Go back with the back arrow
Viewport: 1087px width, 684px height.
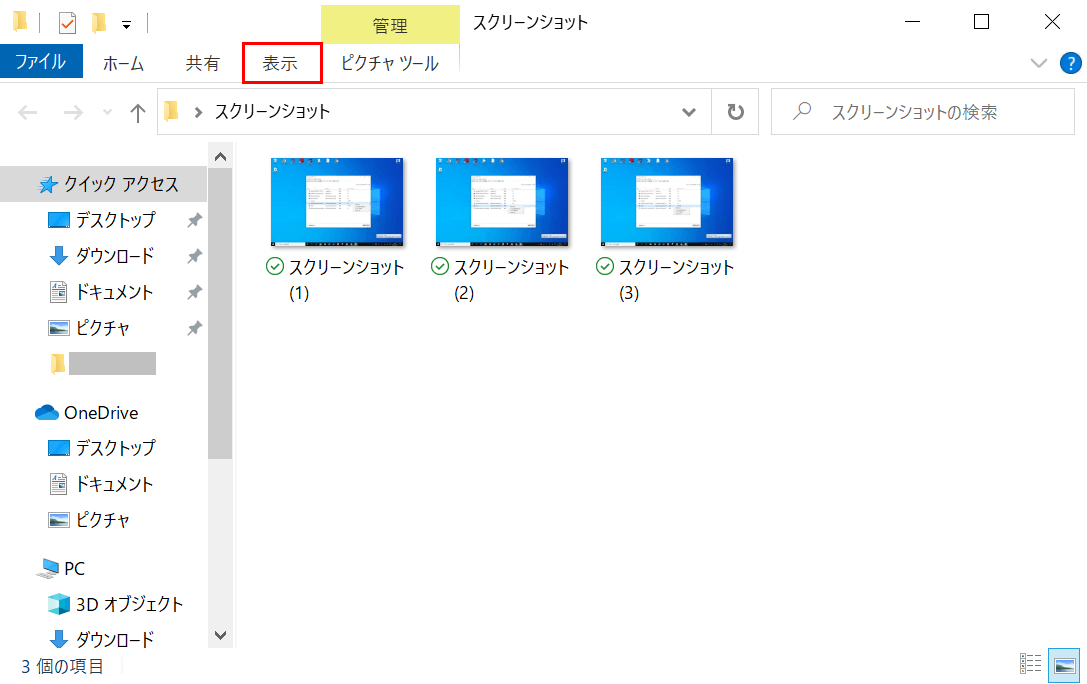[x=27, y=112]
